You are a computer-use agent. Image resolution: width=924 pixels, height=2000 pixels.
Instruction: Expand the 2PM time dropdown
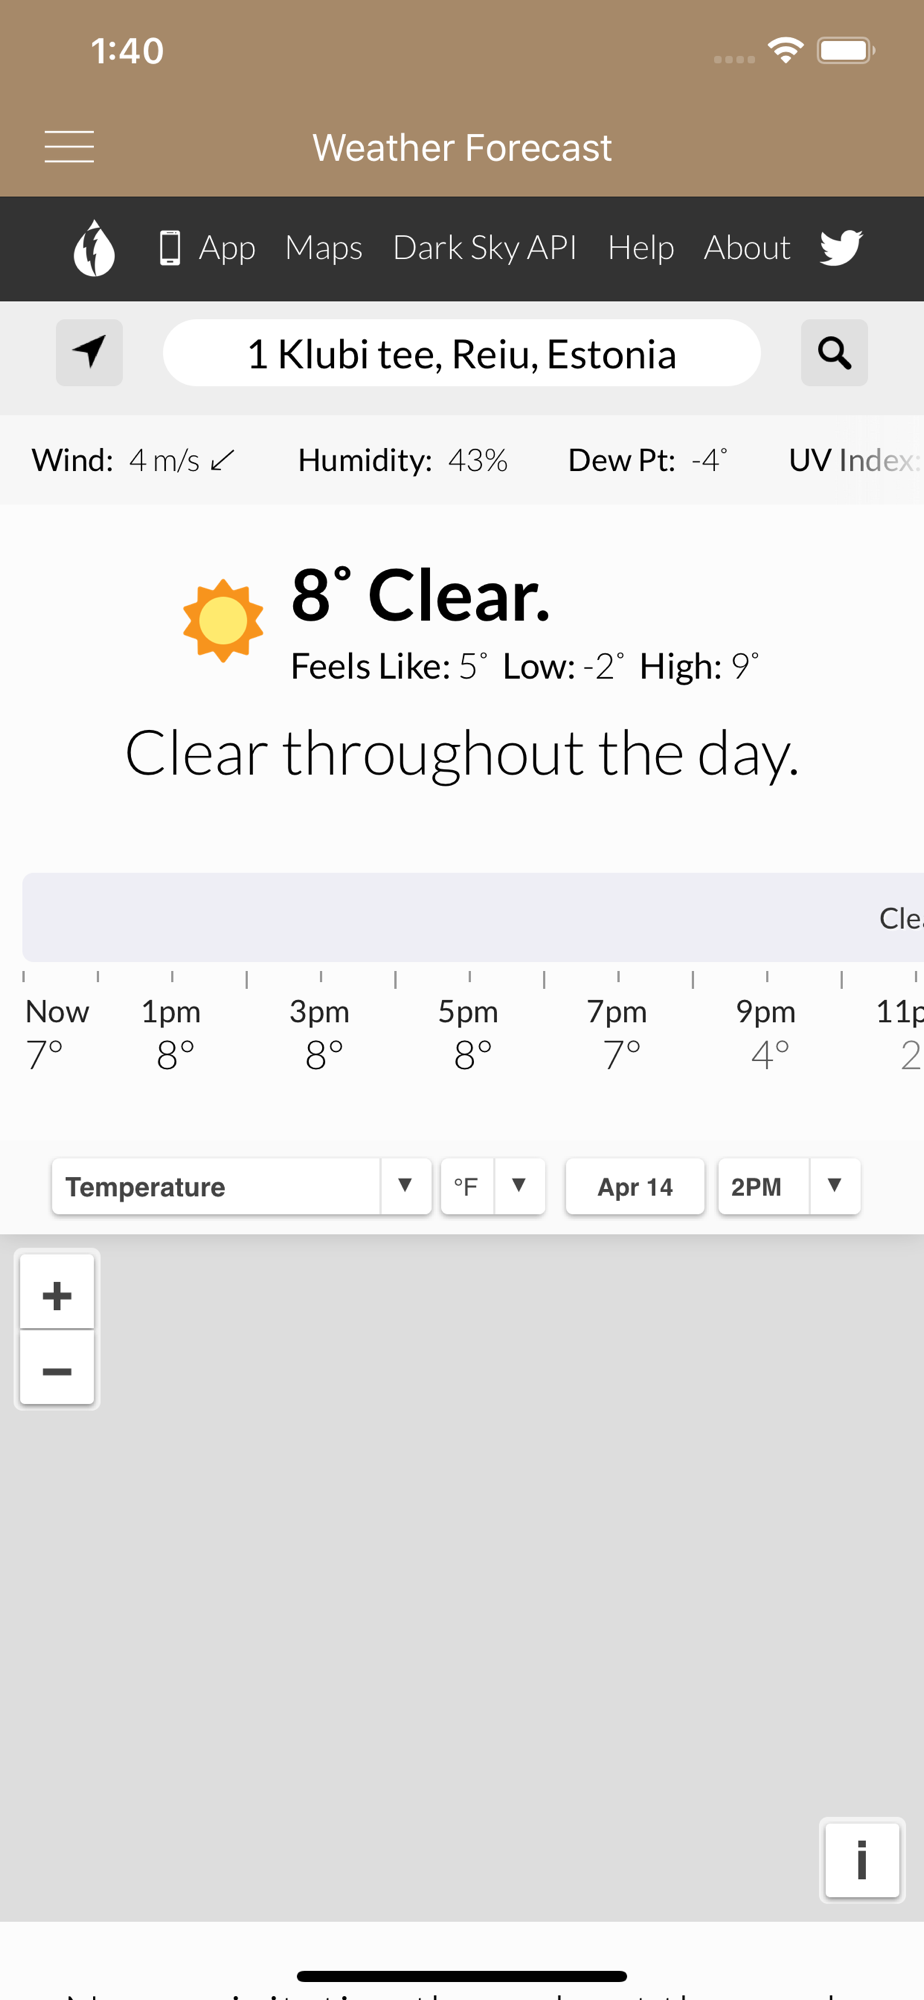click(x=834, y=1186)
